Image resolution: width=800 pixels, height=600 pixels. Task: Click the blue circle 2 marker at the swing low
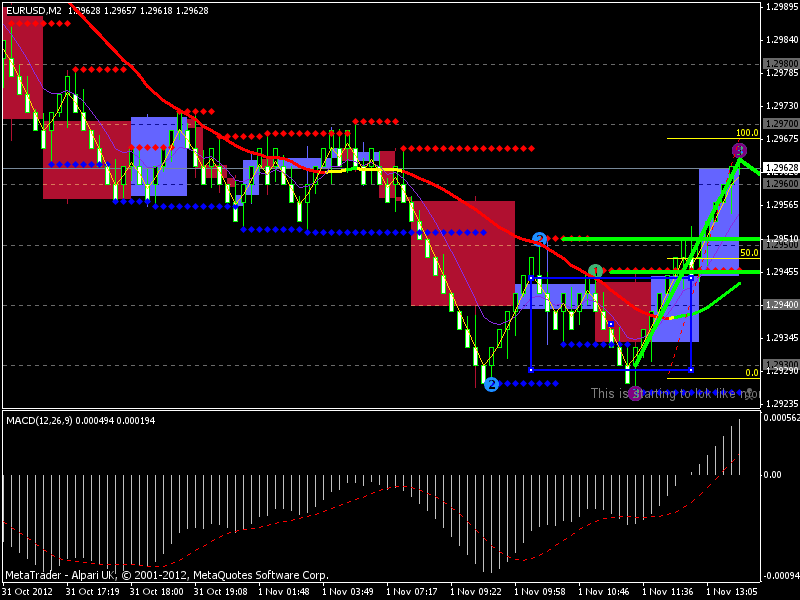click(491, 384)
